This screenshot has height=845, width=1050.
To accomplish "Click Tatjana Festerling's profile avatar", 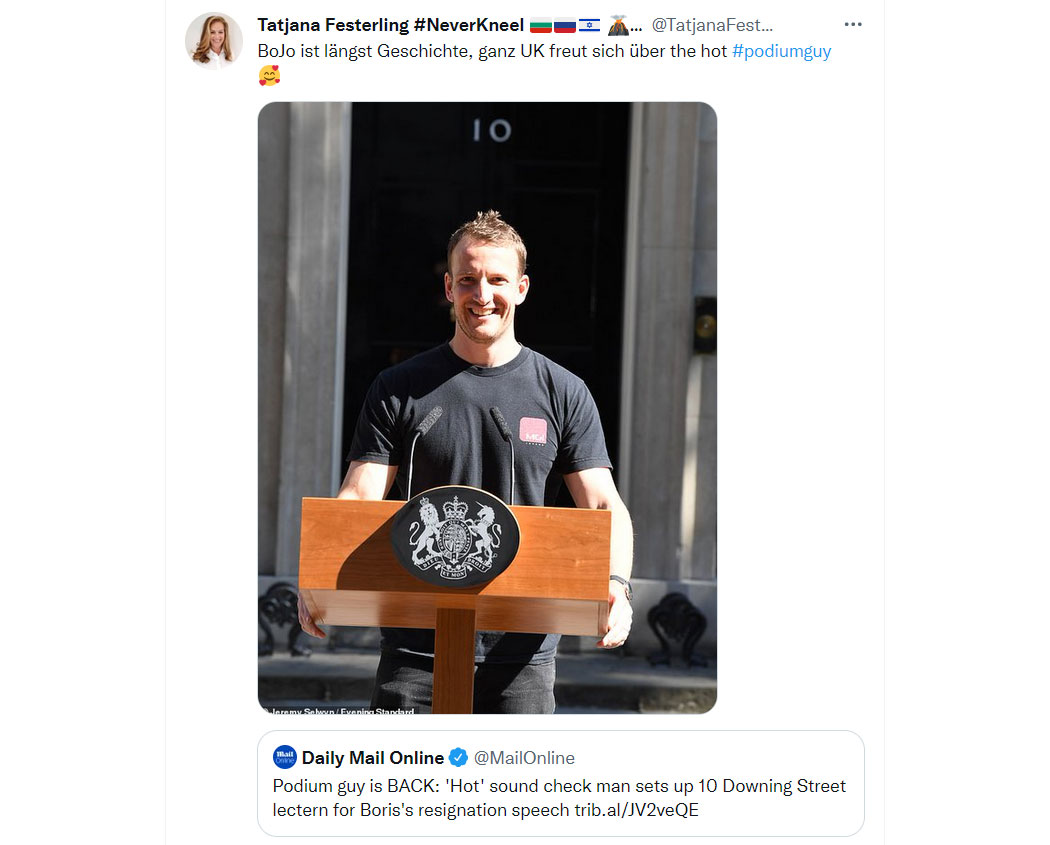I will [x=214, y=40].
